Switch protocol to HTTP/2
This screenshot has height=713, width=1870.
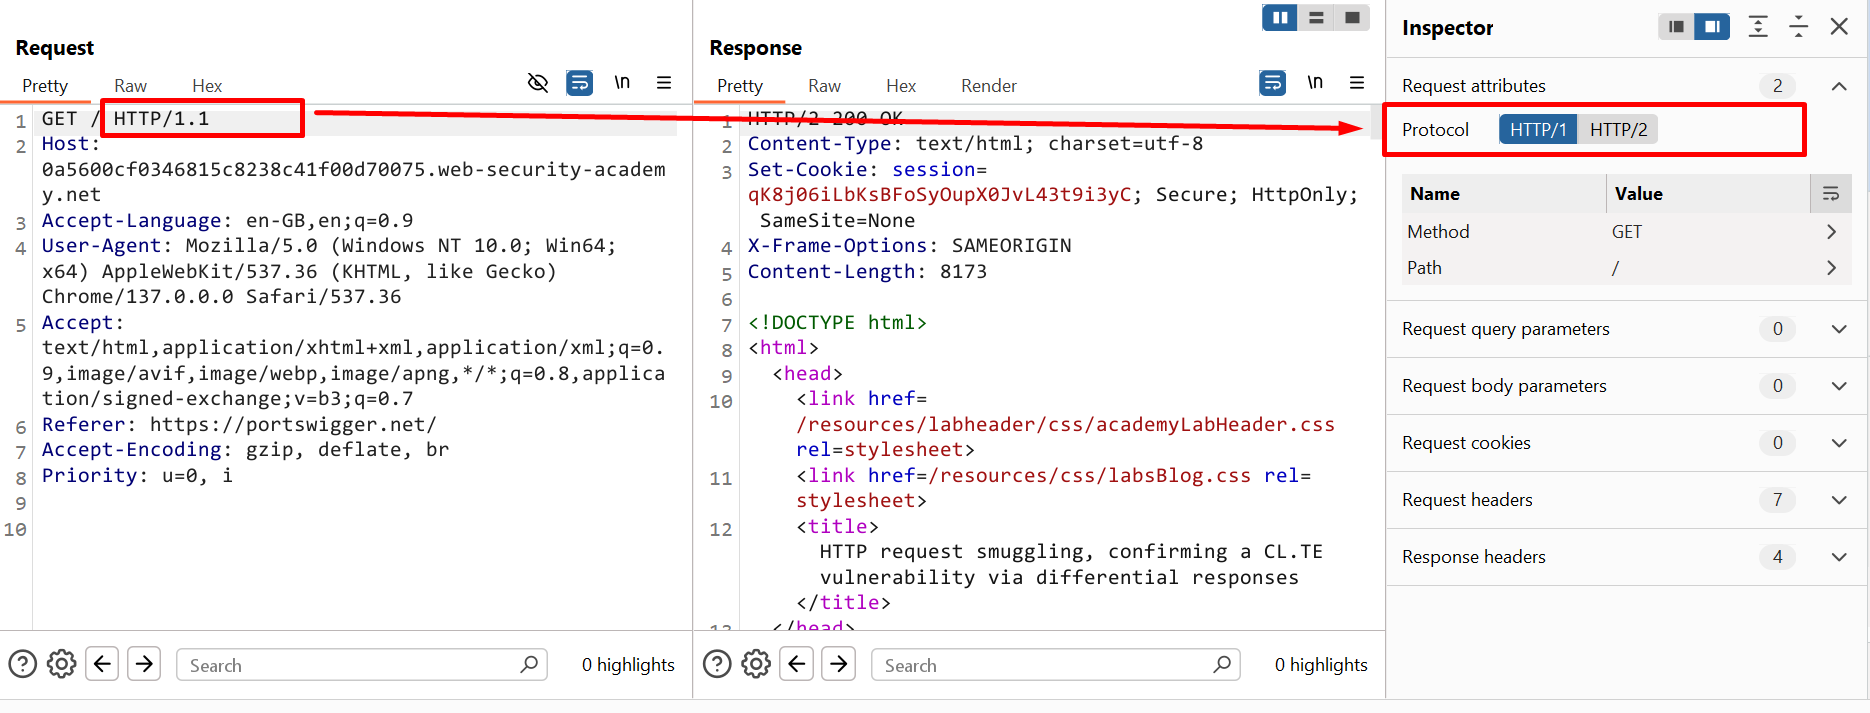pyautogui.click(x=1618, y=130)
